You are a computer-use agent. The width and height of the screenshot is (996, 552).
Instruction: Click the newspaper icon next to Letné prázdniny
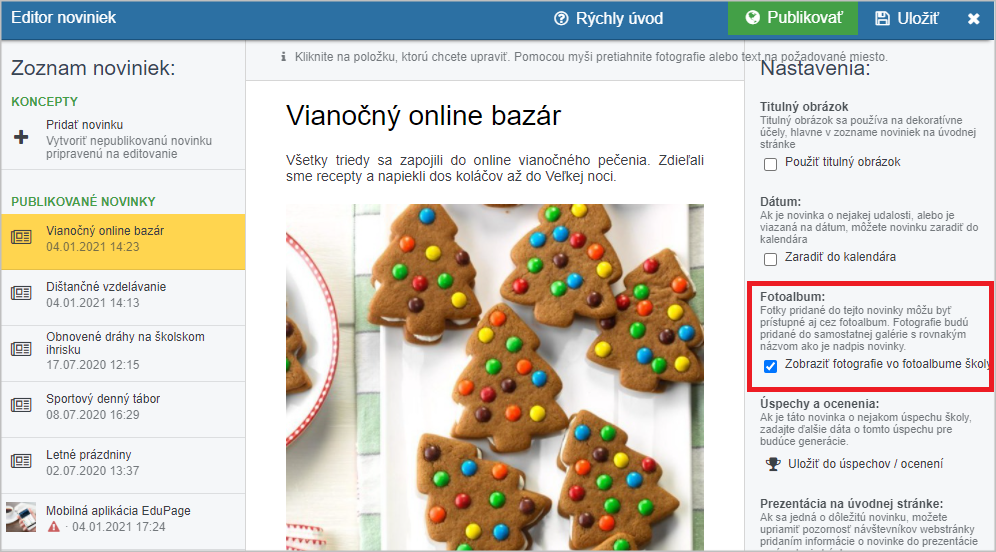pyautogui.click(x=21, y=461)
